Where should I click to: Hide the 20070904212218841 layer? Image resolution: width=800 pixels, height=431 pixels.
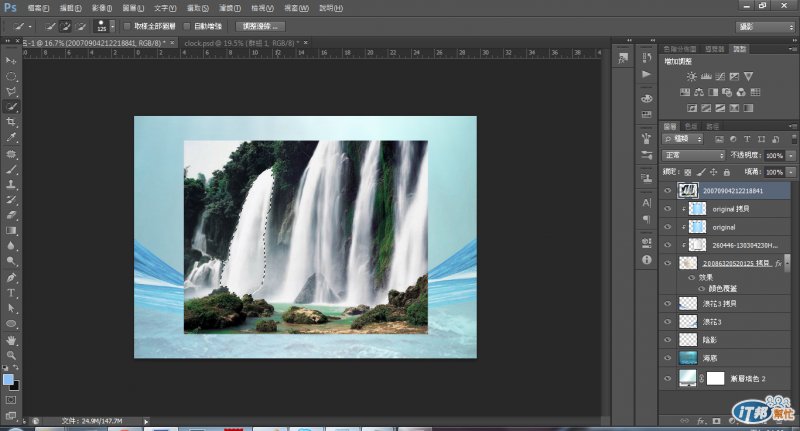pos(668,189)
